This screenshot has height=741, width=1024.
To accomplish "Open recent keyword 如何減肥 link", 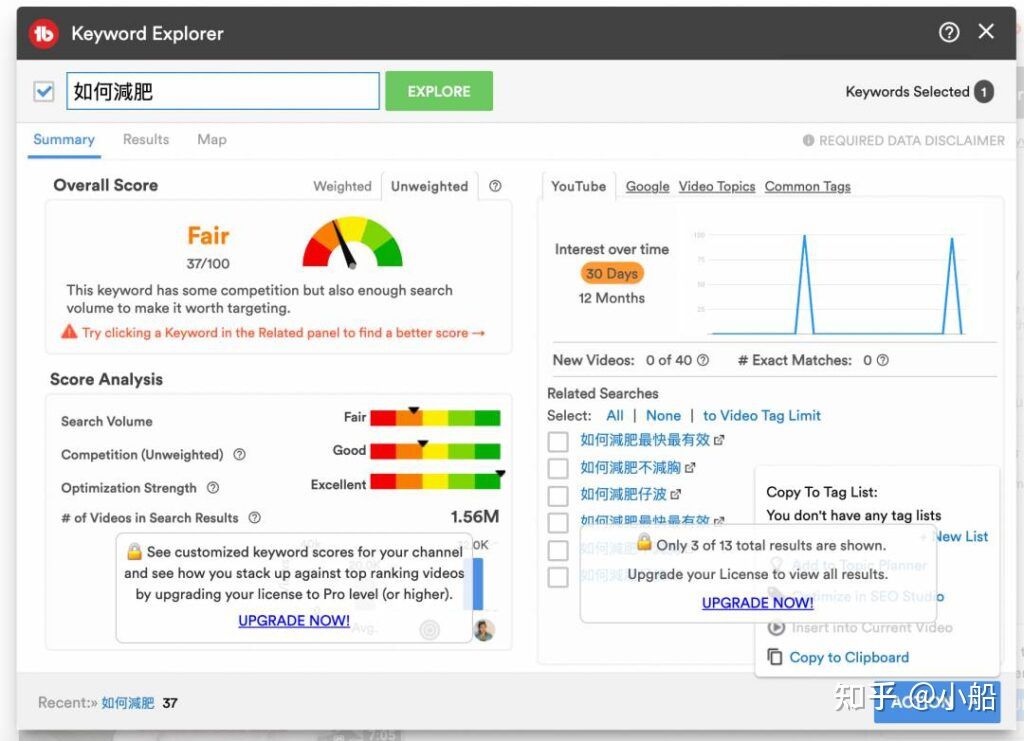I will 128,703.
